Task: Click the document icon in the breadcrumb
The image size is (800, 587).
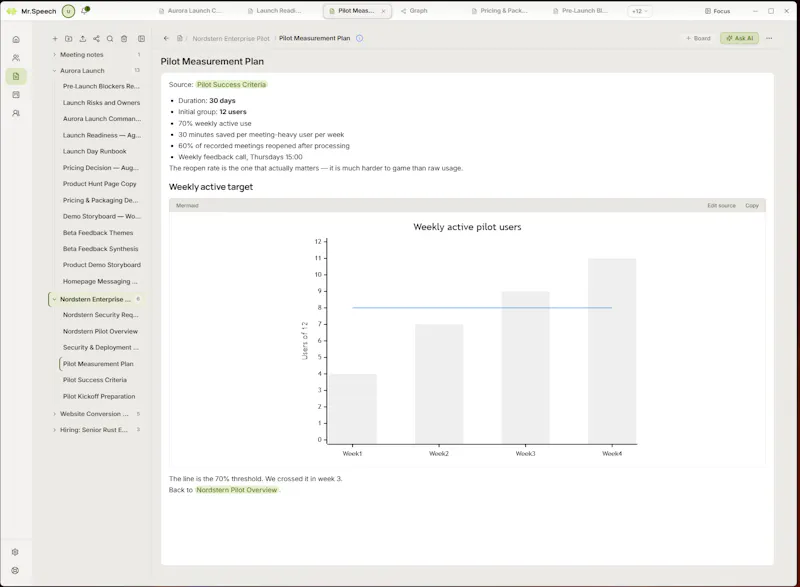Action: (180, 38)
